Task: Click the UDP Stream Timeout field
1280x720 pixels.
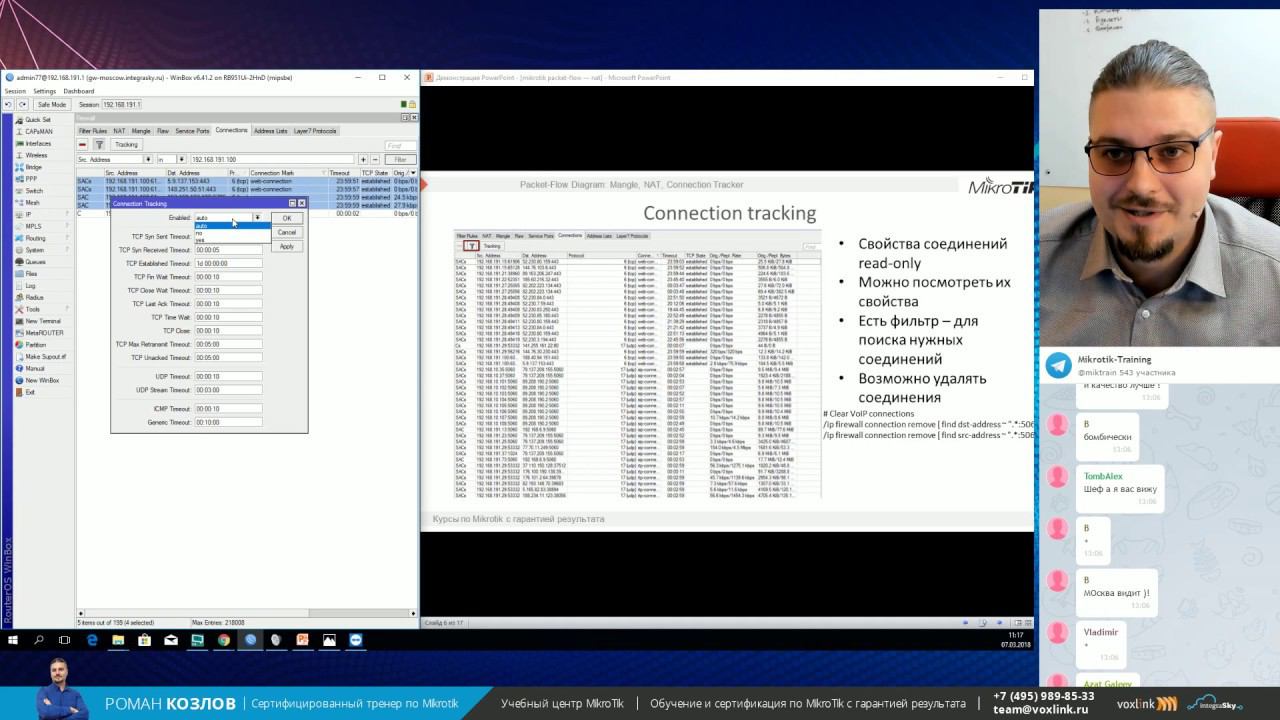Action: (x=228, y=390)
